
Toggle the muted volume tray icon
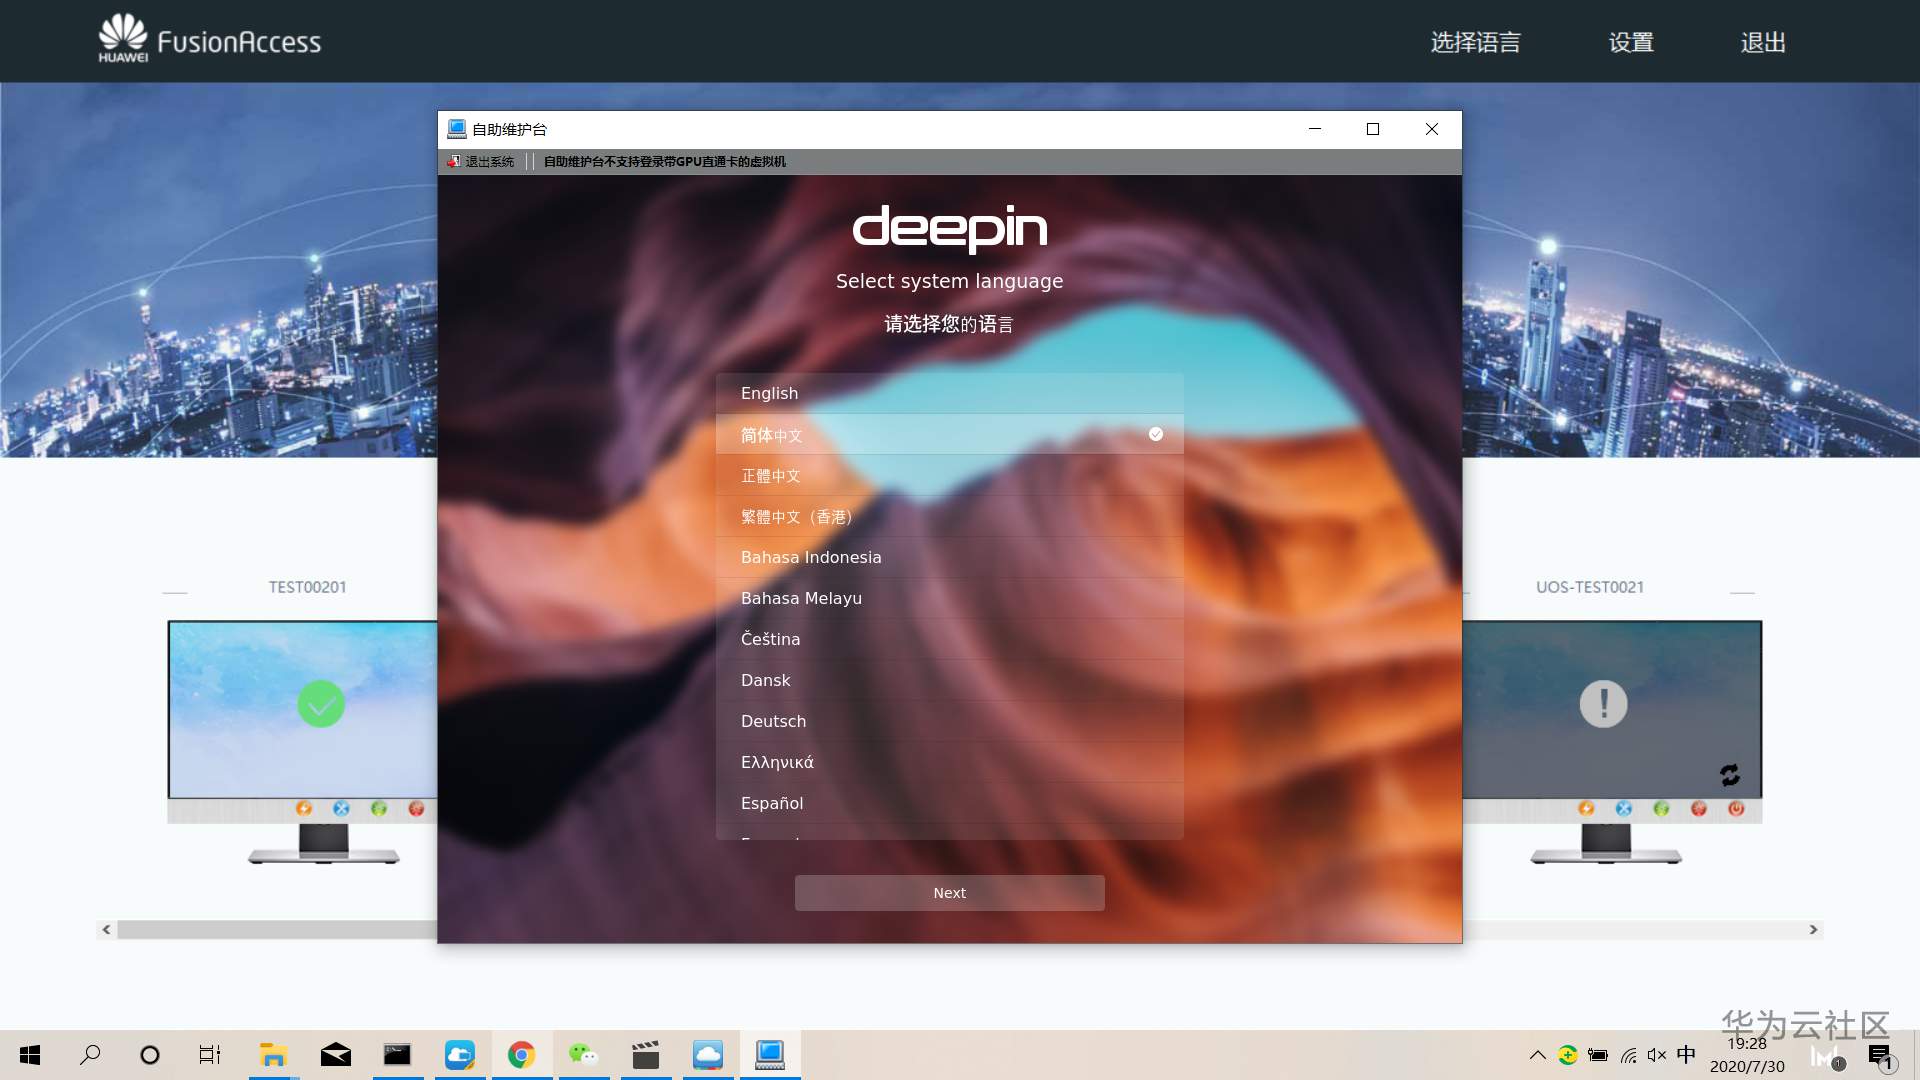pyautogui.click(x=1657, y=1055)
